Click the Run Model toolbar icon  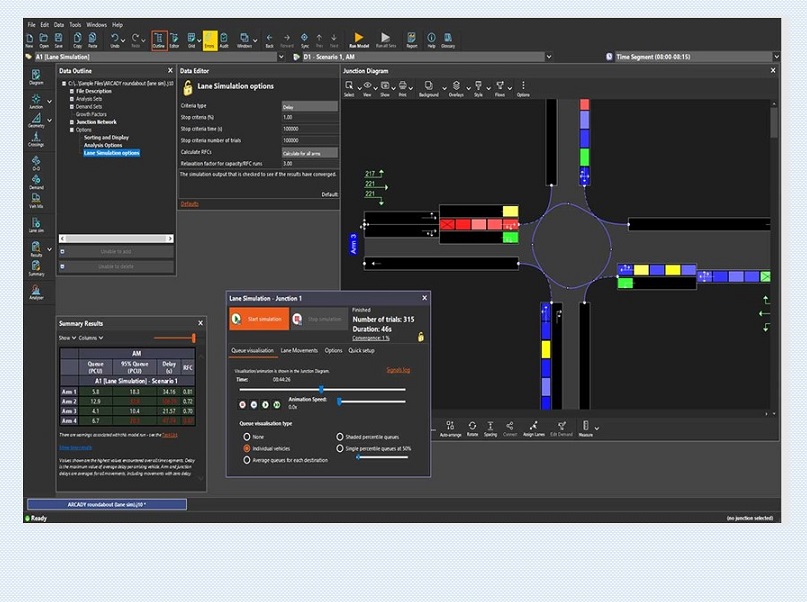(358, 39)
